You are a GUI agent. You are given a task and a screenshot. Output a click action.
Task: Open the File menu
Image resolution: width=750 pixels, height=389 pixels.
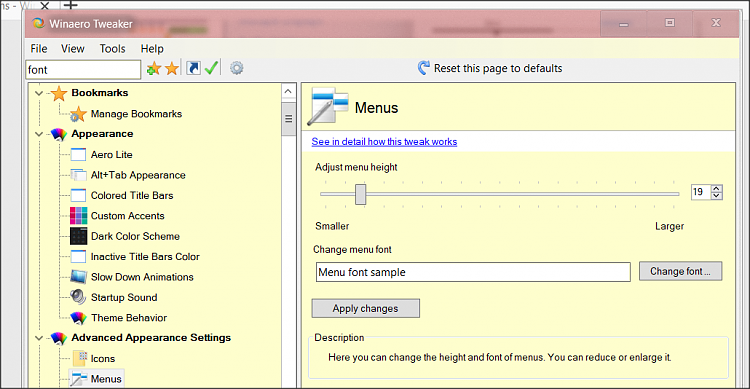39,49
